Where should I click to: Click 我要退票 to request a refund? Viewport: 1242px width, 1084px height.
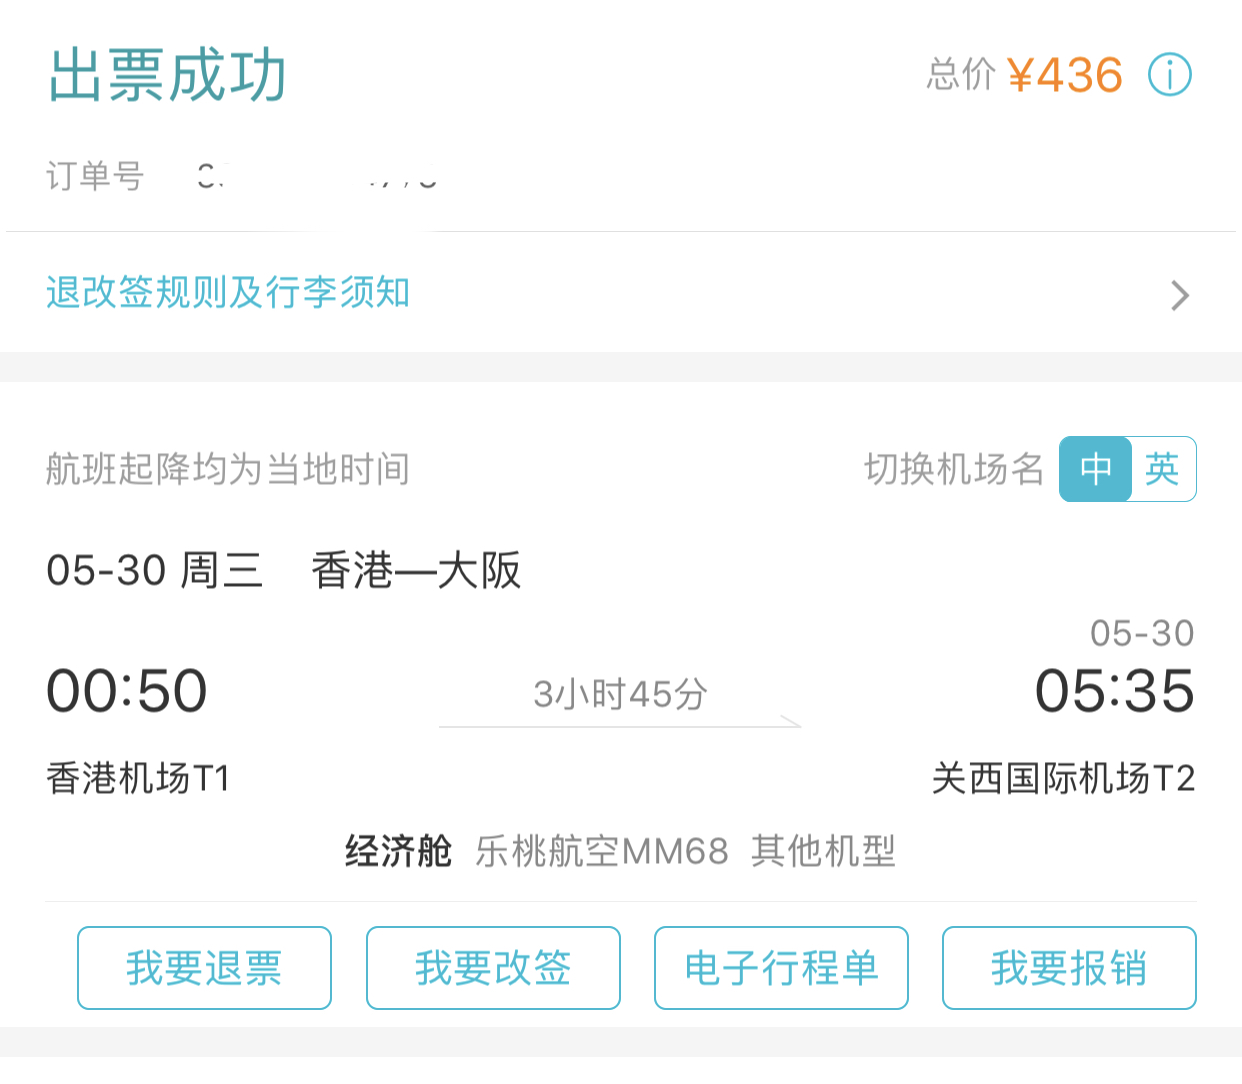tap(204, 968)
